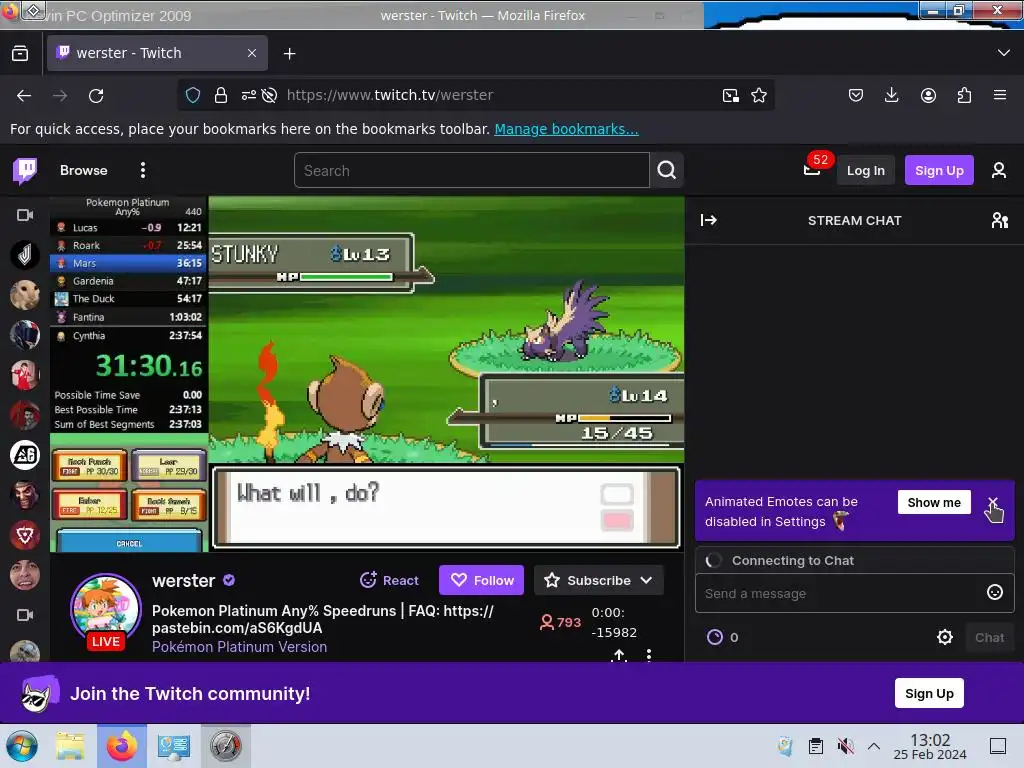Open the user profile menu icon

999,170
